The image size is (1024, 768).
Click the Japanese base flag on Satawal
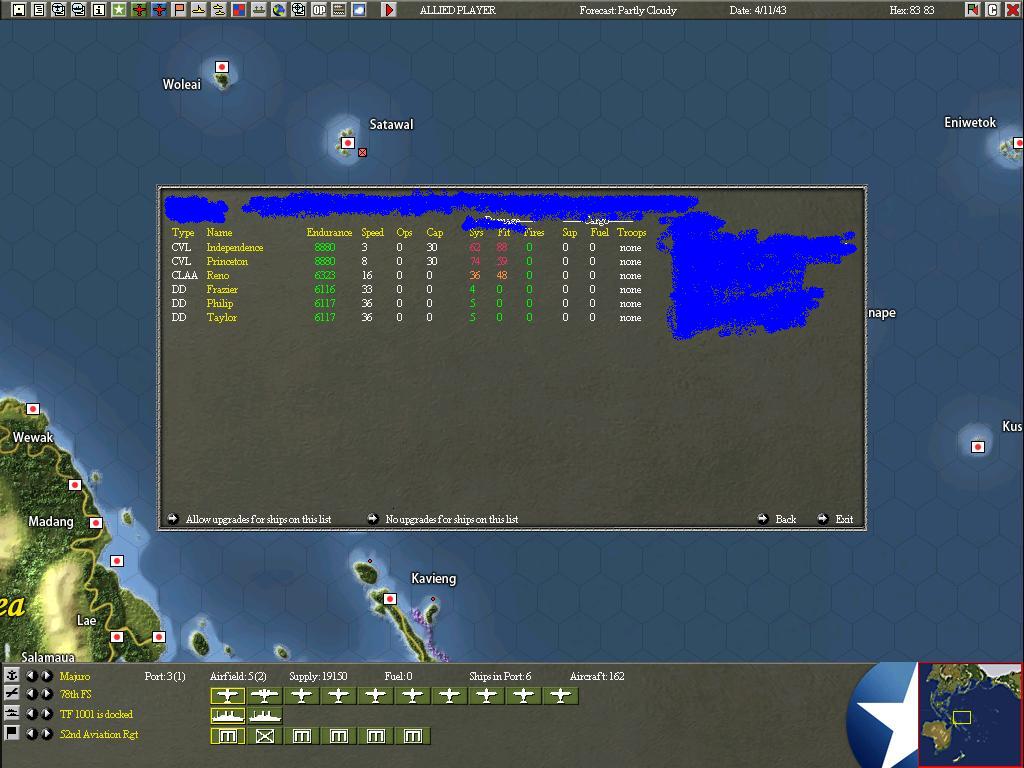[x=348, y=142]
